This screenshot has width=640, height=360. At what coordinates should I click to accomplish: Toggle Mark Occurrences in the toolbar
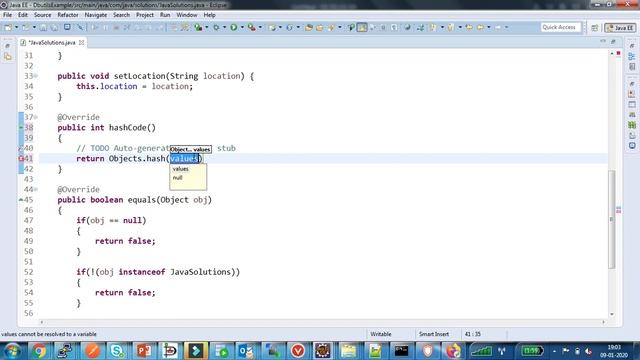coord(362,27)
